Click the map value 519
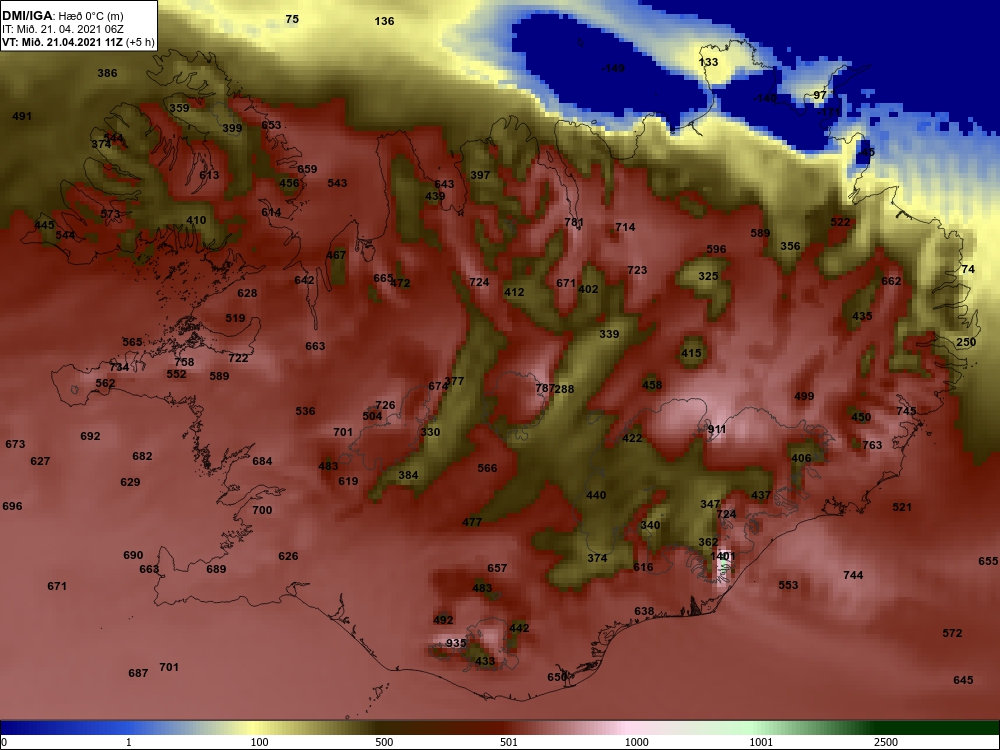The height and width of the screenshot is (750, 1000). point(235,318)
